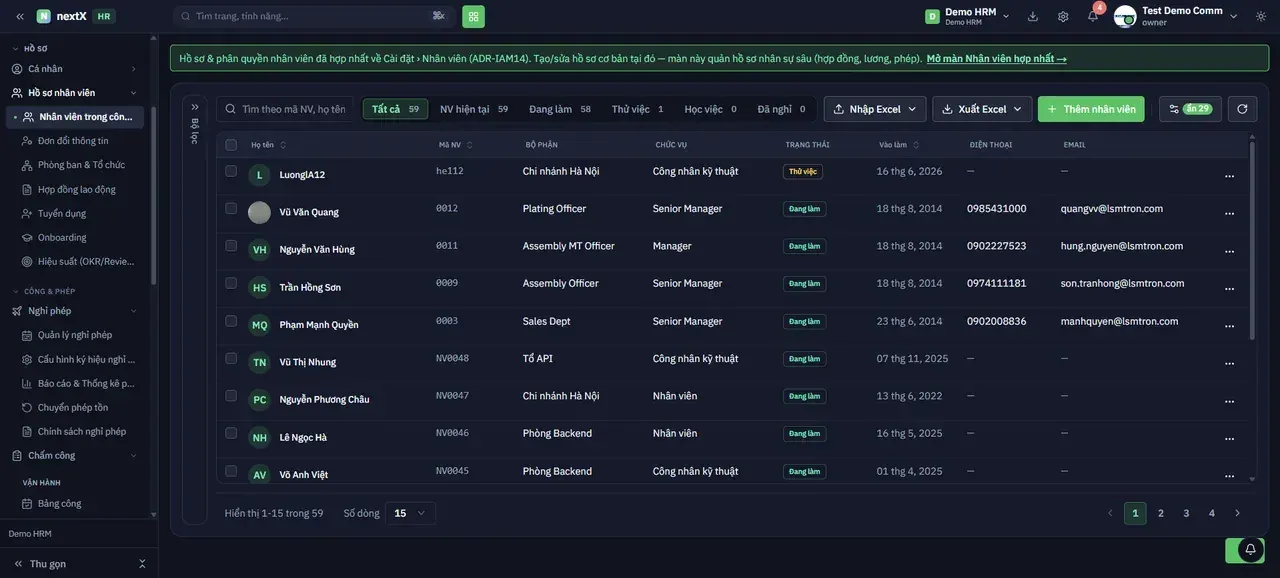Open the Test Demo Comm user avatar
This screenshot has height=578, width=1280.
pos(1125,16)
